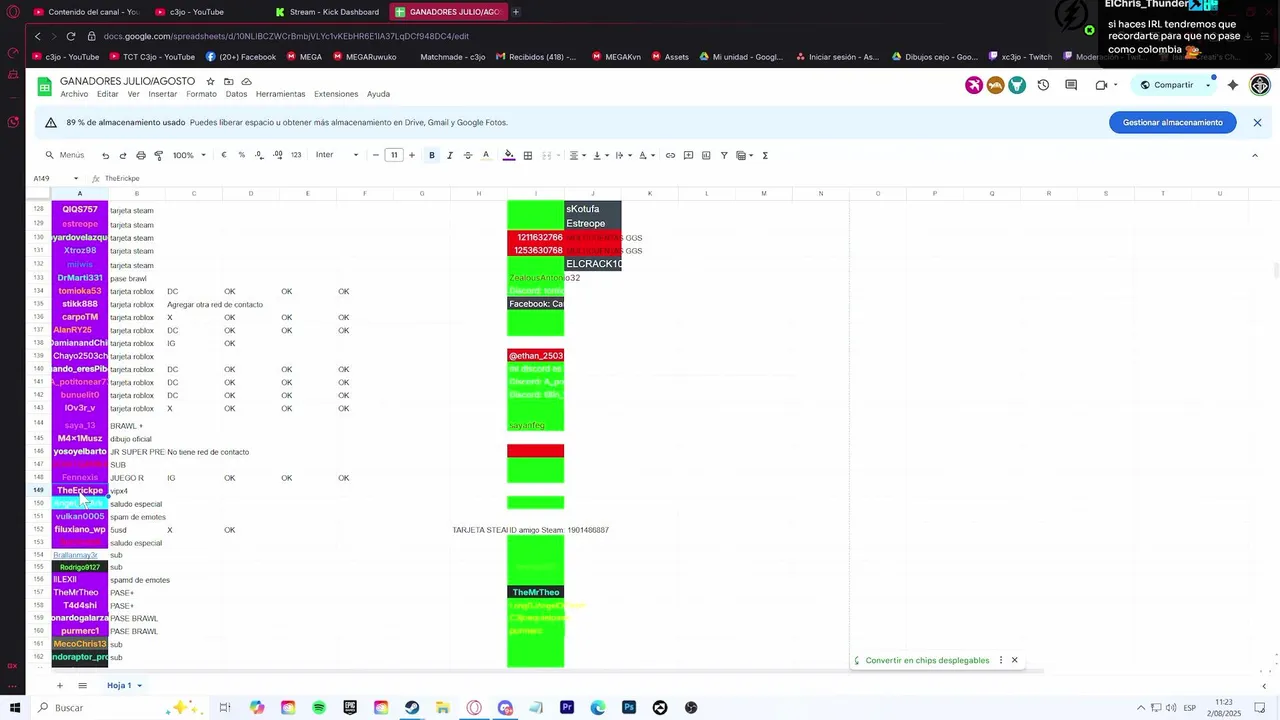Open the text color picker
Image resolution: width=1280 pixels, height=720 pixels.
[x=486, y=155]
